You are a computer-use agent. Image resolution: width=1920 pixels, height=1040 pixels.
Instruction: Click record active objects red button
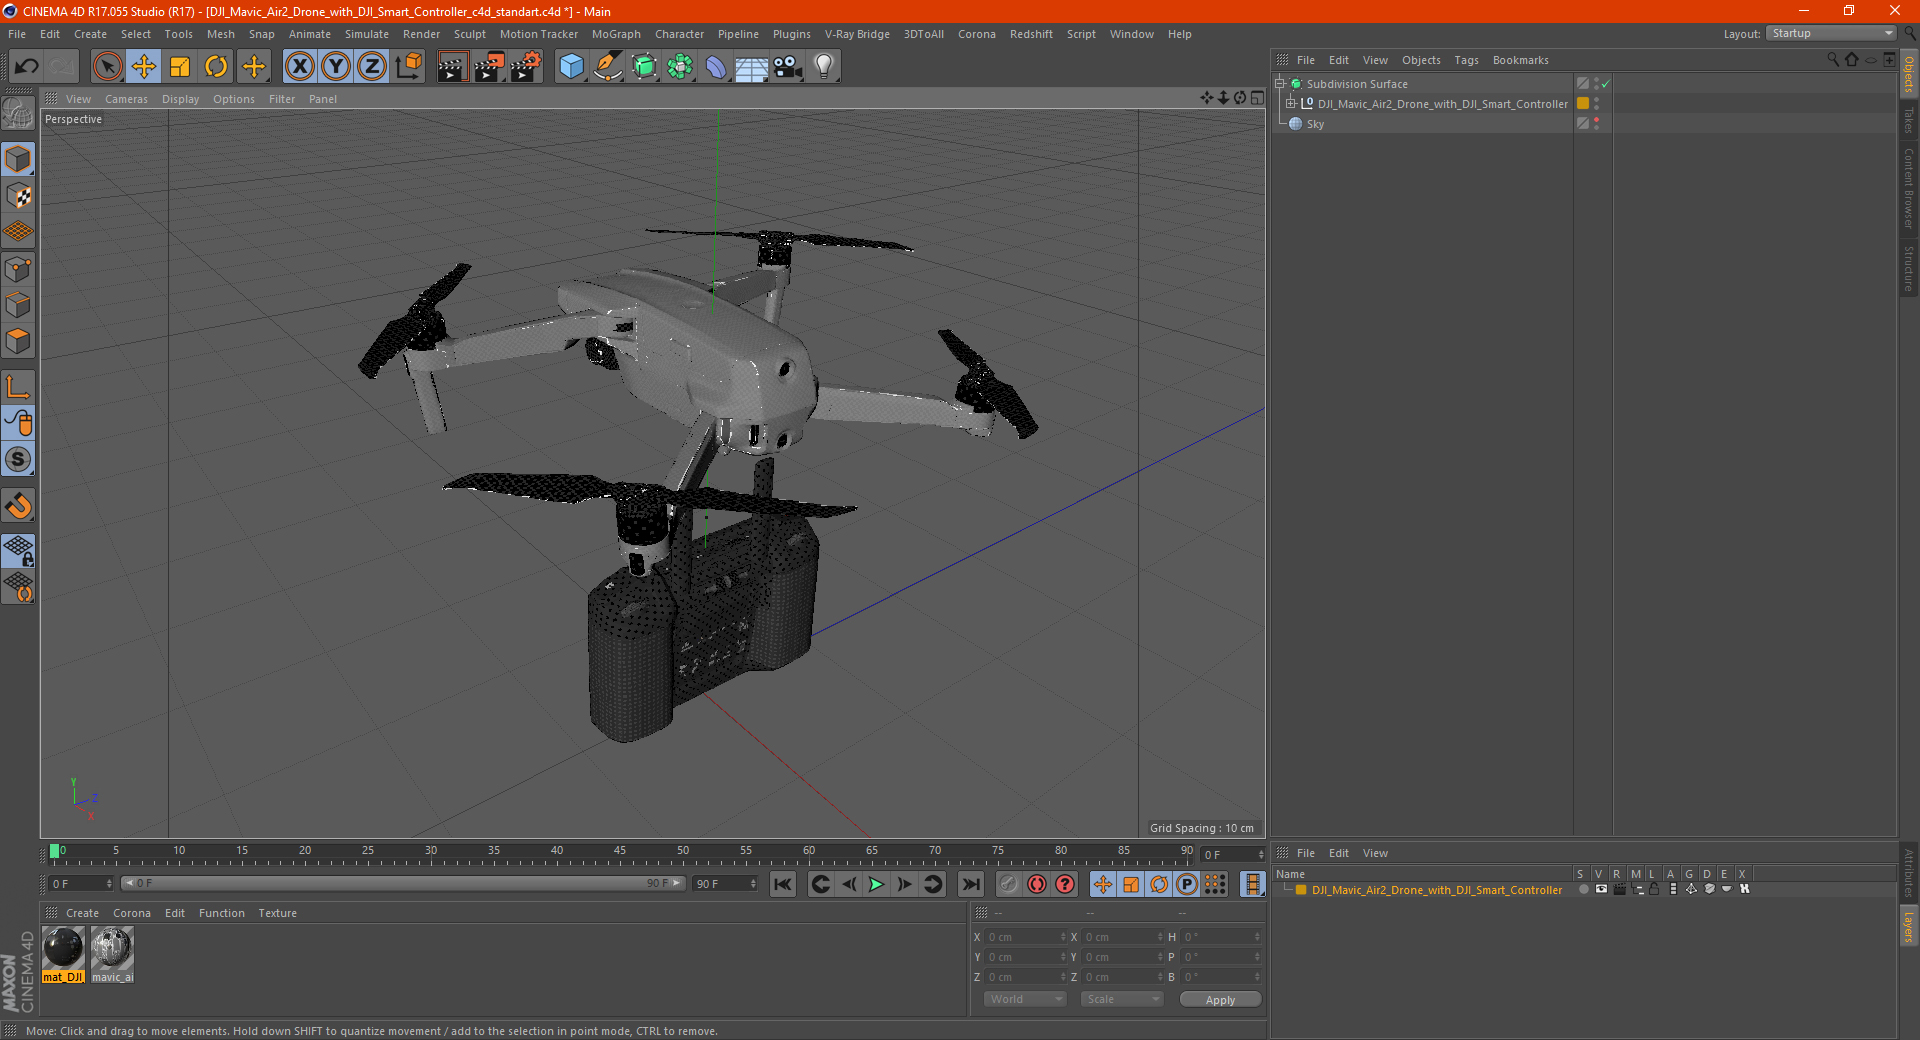tap(1008, 884)
